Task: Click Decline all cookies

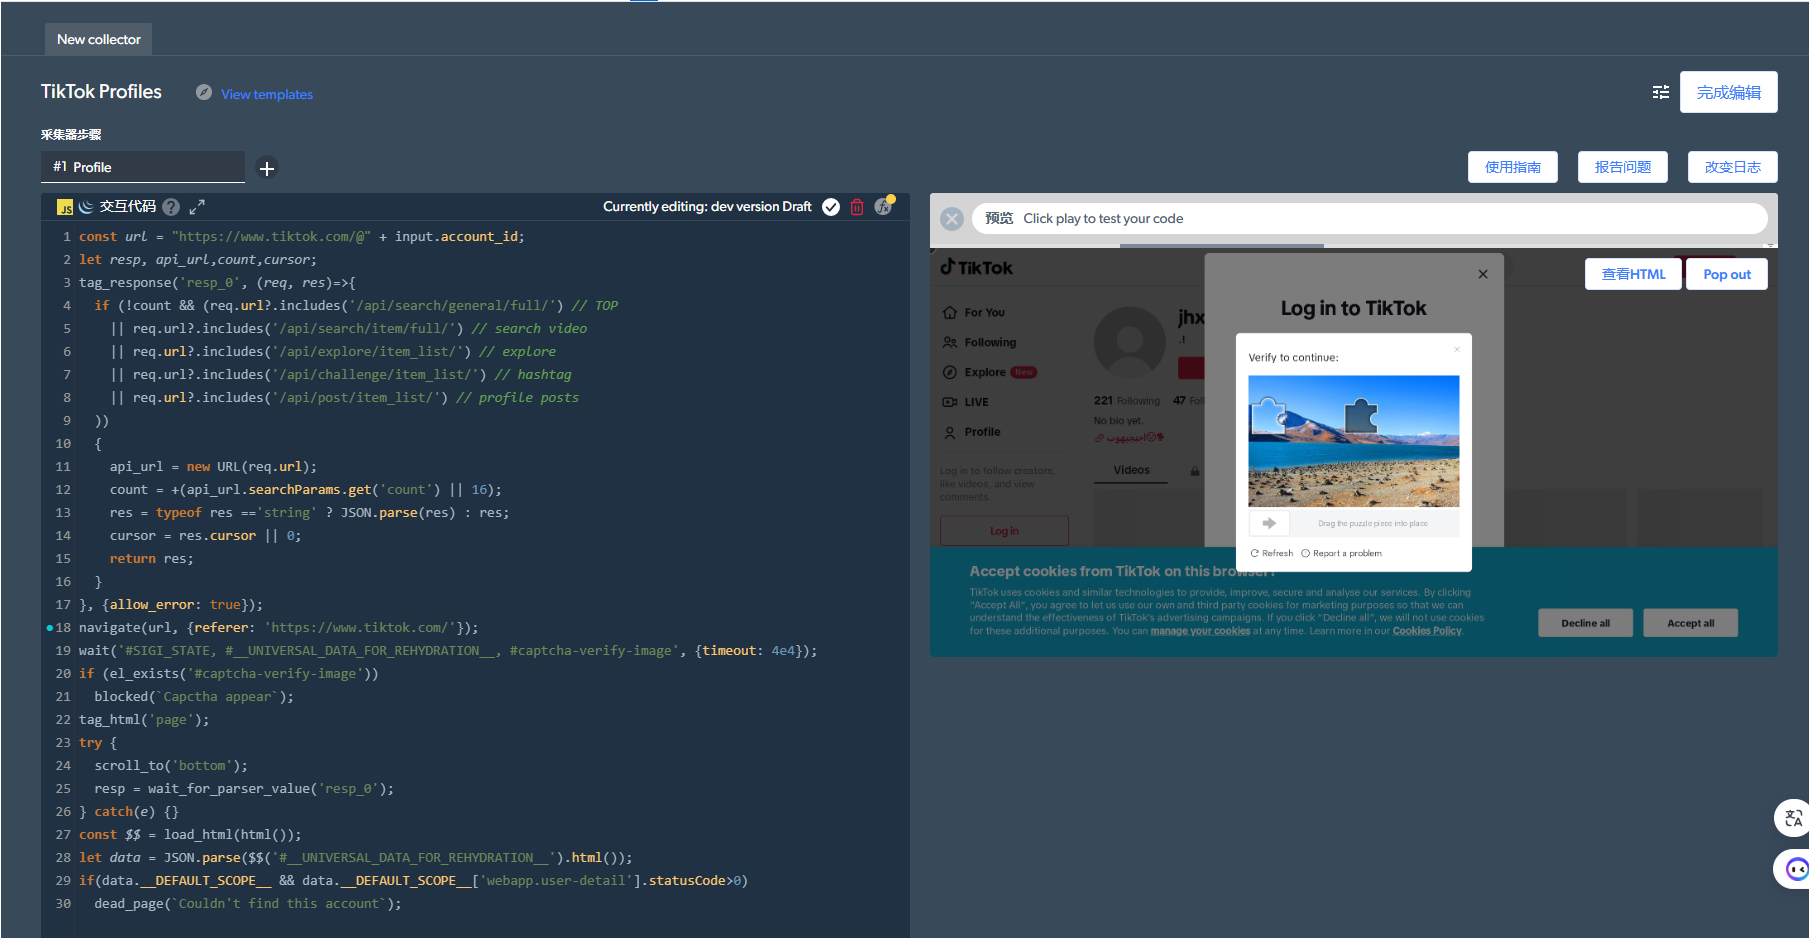Action: click(1585, 623)
